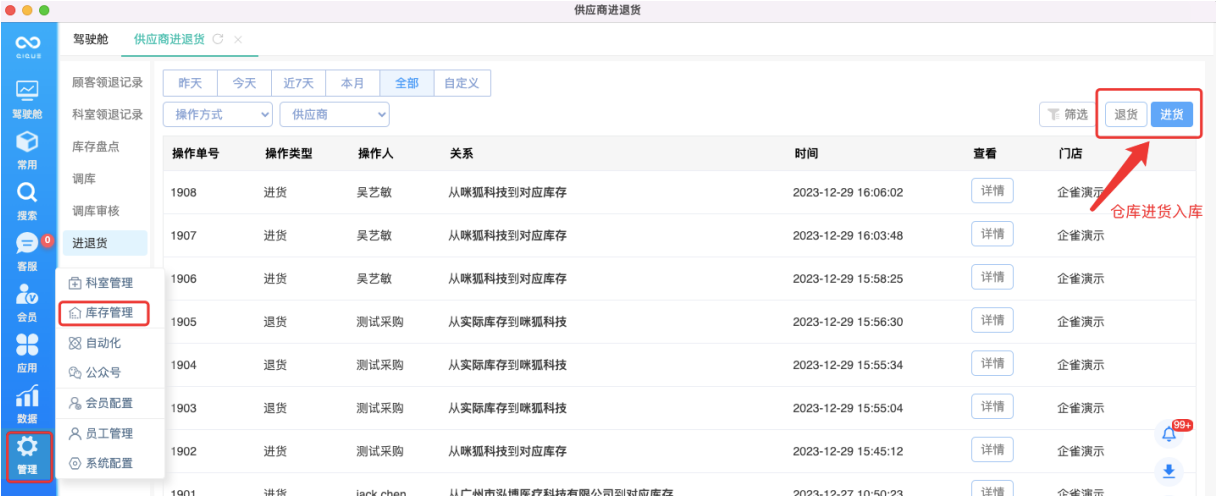This screenshot has width=1226, height=497.
Task: Click 测试采购 in row 1905
Action: [x=380, y=322]
